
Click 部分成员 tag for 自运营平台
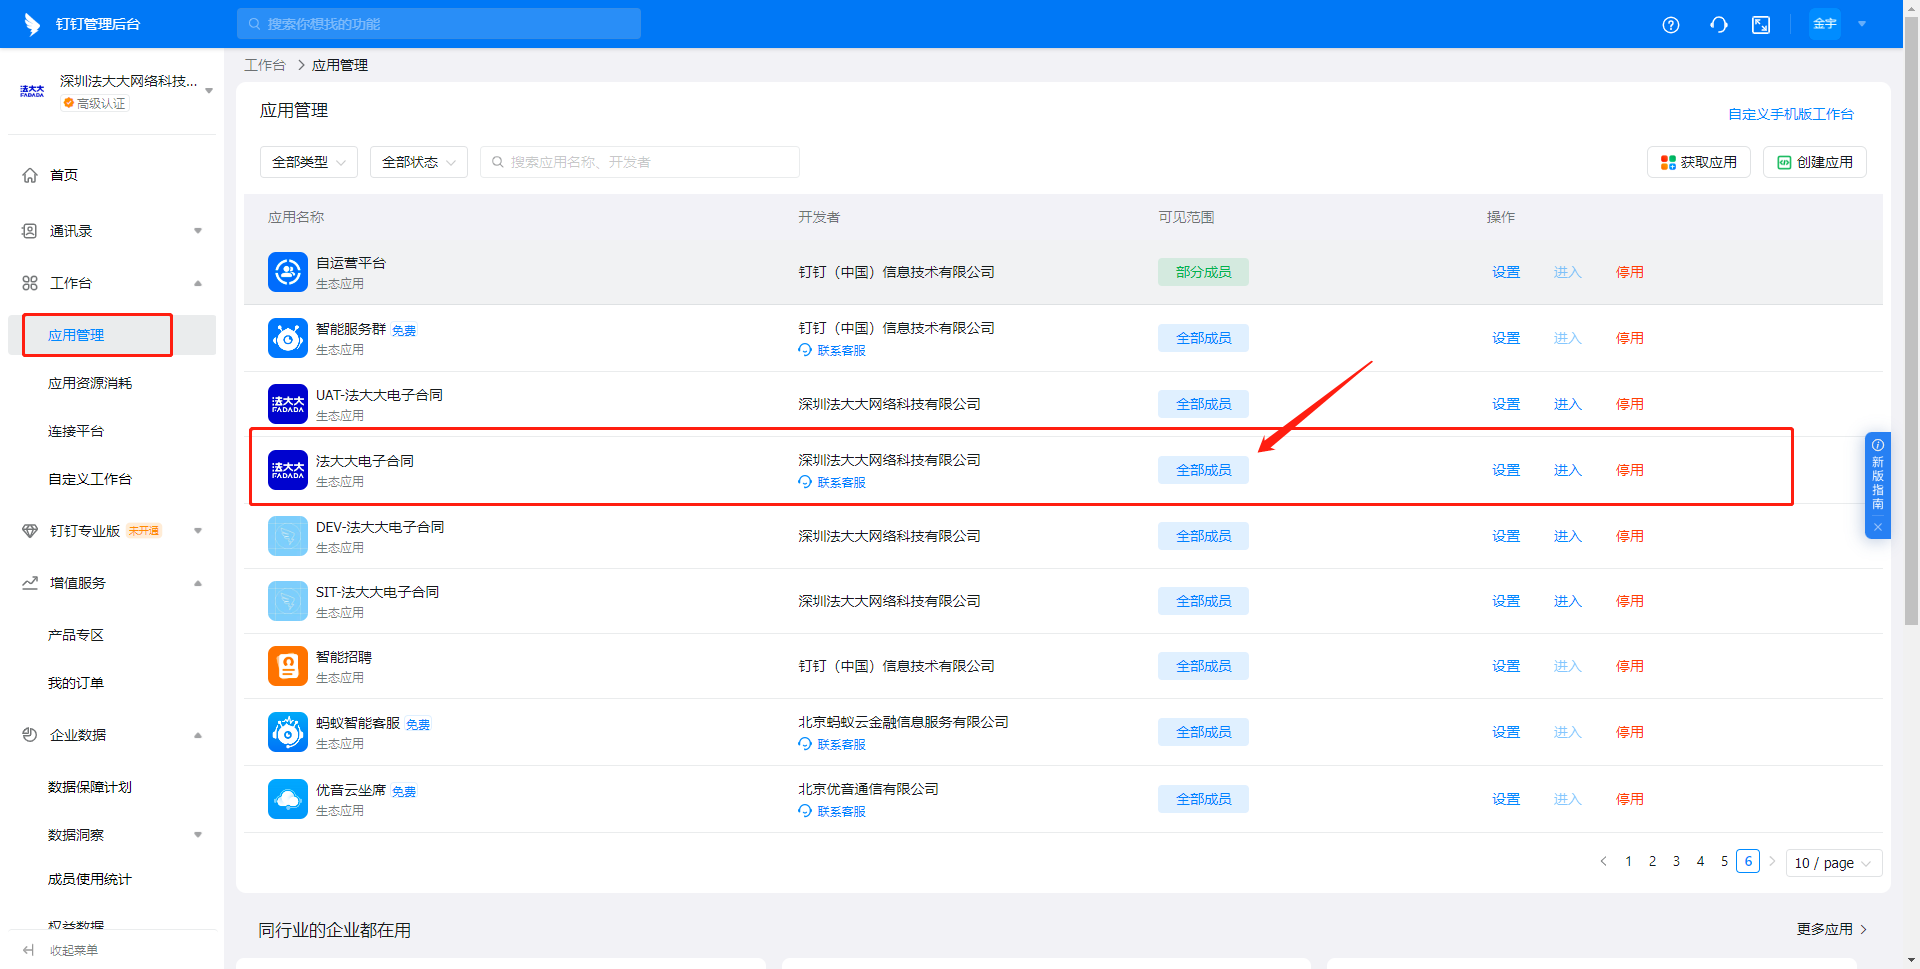click(x=1203, y=272)
